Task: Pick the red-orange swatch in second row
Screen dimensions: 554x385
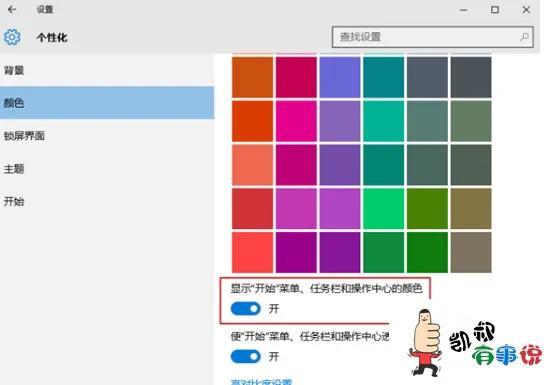Action: click(x=252, y=121)
